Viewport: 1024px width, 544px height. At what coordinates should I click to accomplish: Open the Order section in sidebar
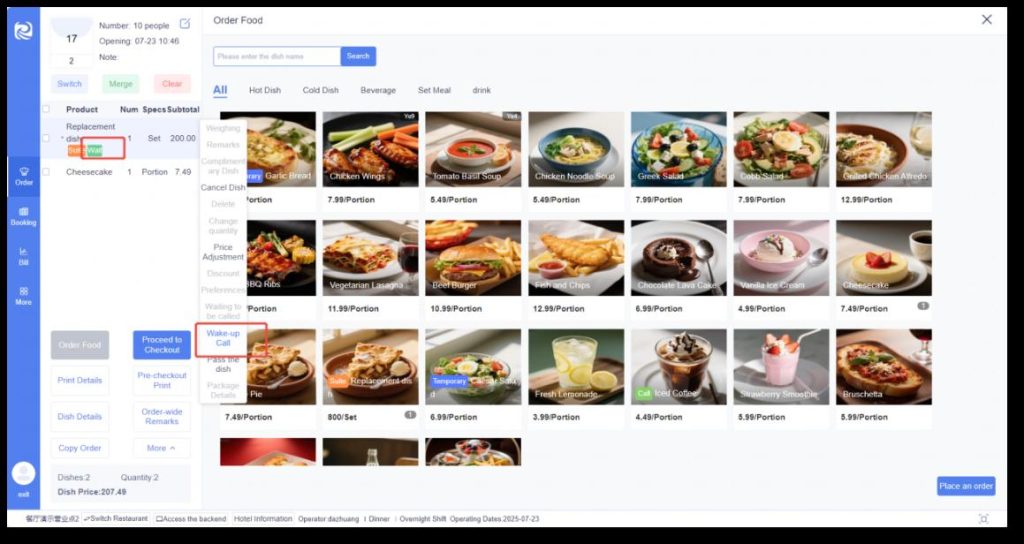coord(24,176)
